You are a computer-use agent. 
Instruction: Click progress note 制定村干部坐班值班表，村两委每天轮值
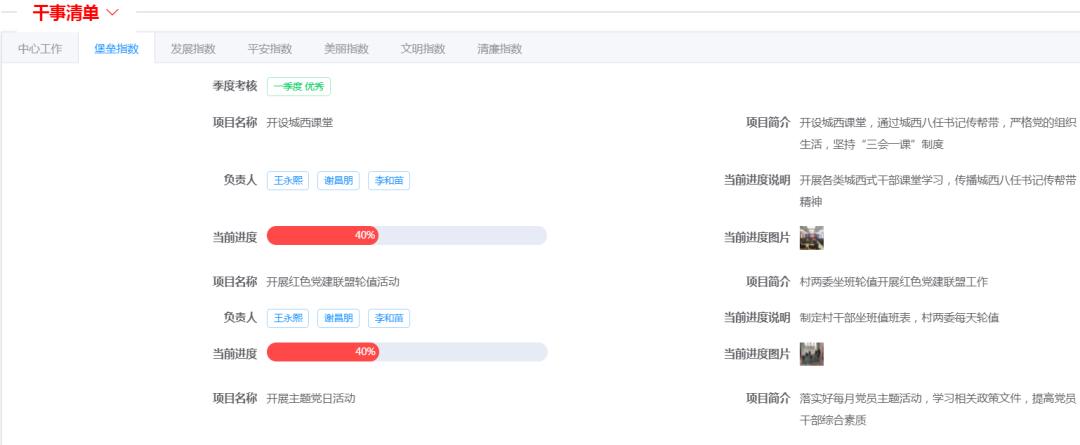(899, 318)
